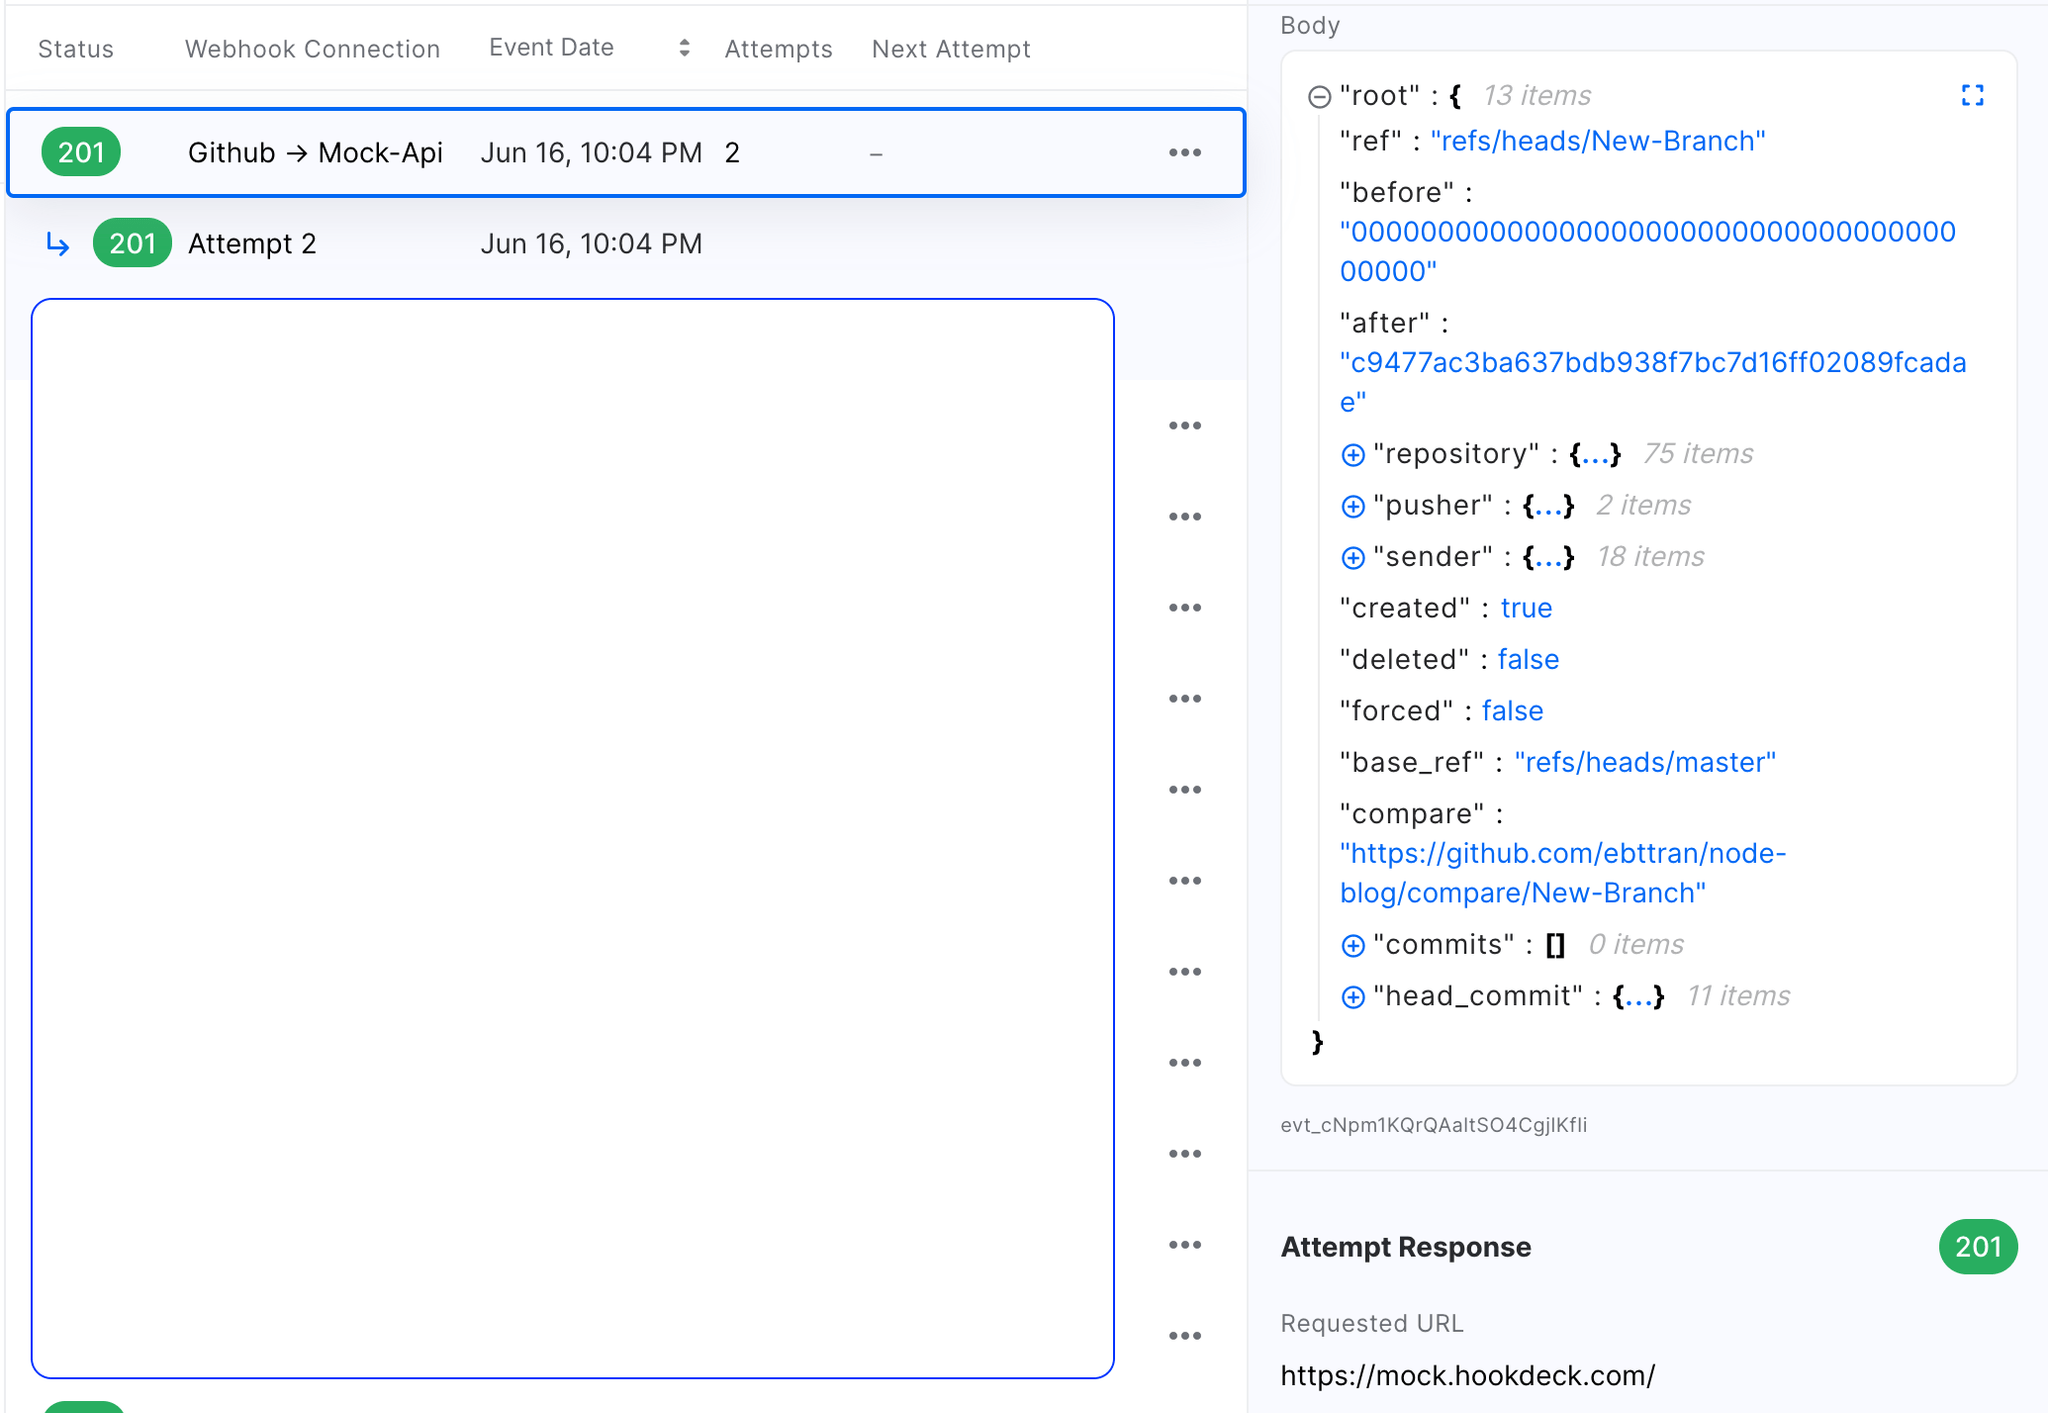
Task: Select the event ID evt_cNpm1KQrQAaltSO4CgjlKfli
Action: (x=1434, y=1125)
